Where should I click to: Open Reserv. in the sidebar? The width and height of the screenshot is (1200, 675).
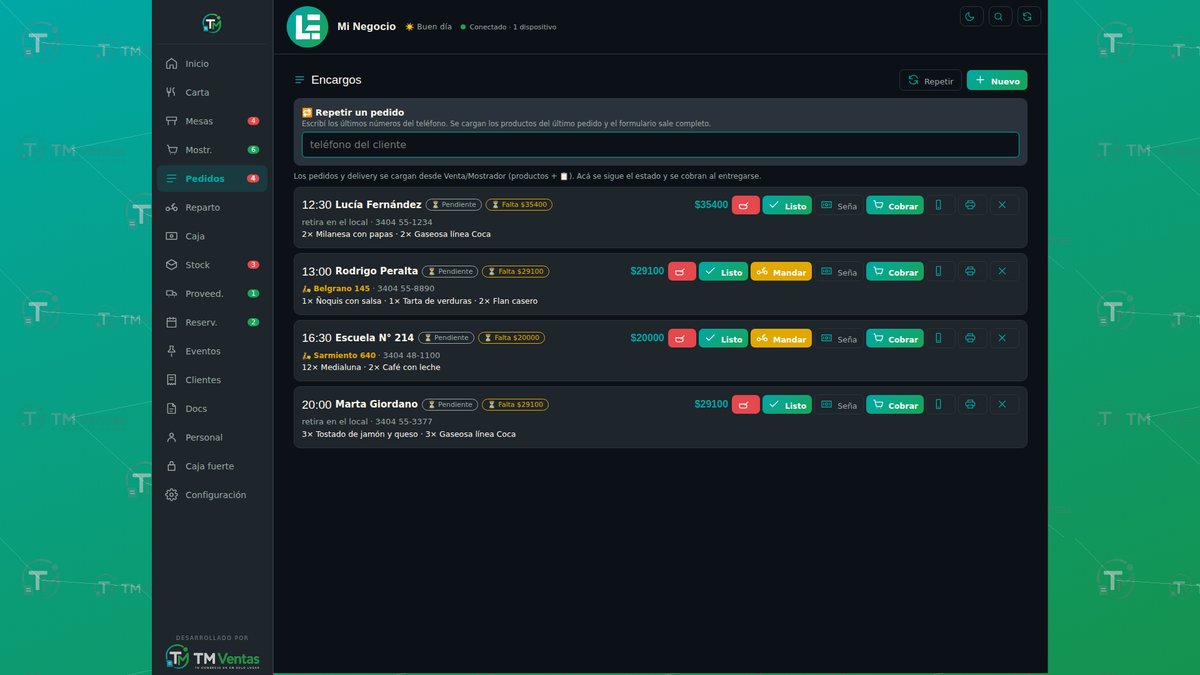[212, 322]
